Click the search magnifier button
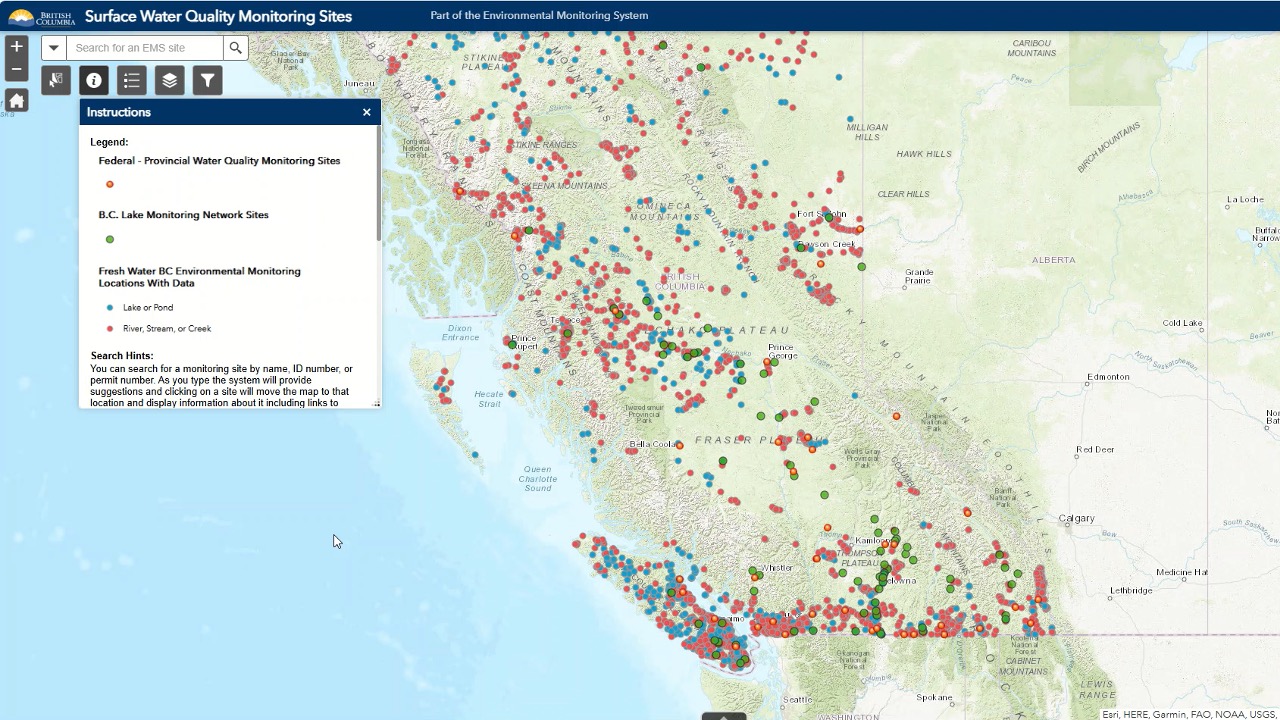 pyautogui.click(x=236, y=48)
